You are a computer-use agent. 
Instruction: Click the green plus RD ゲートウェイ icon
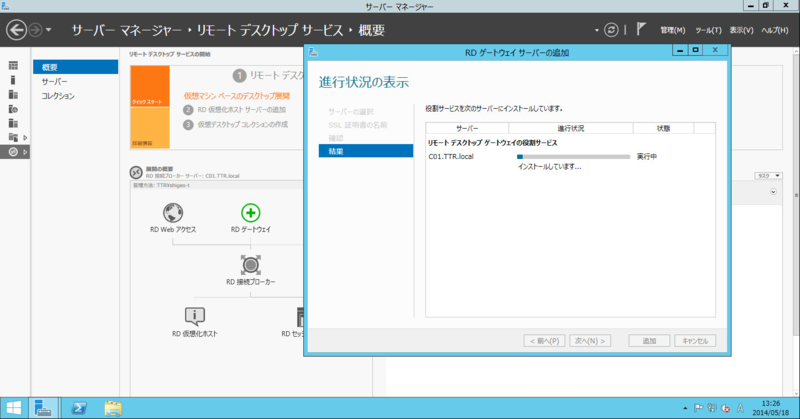click(251, 213)
